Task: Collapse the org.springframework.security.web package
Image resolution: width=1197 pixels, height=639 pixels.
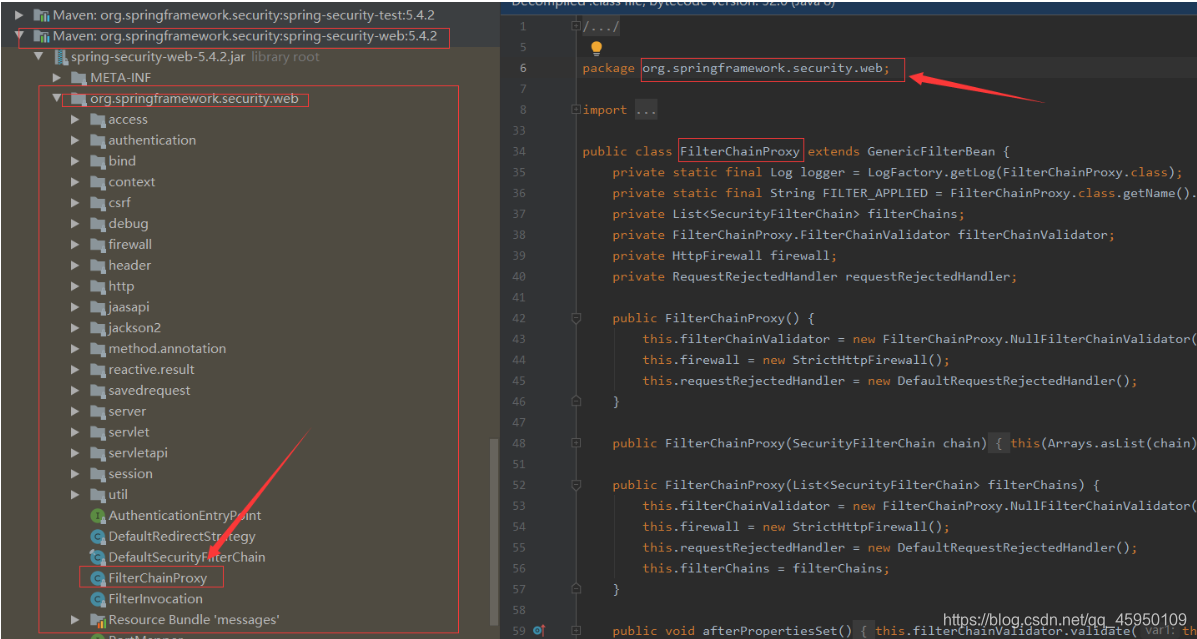Action: [56, 98]
